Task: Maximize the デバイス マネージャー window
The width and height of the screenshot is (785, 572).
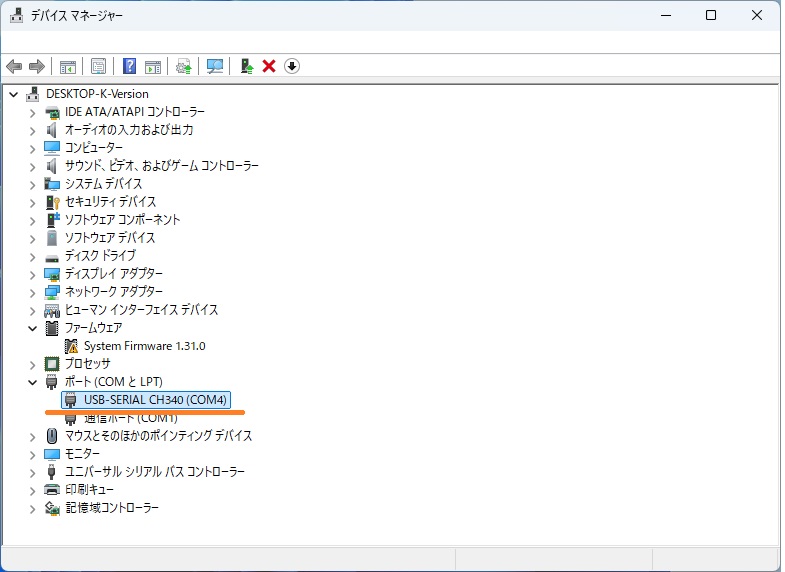Action: click(711, 15)
